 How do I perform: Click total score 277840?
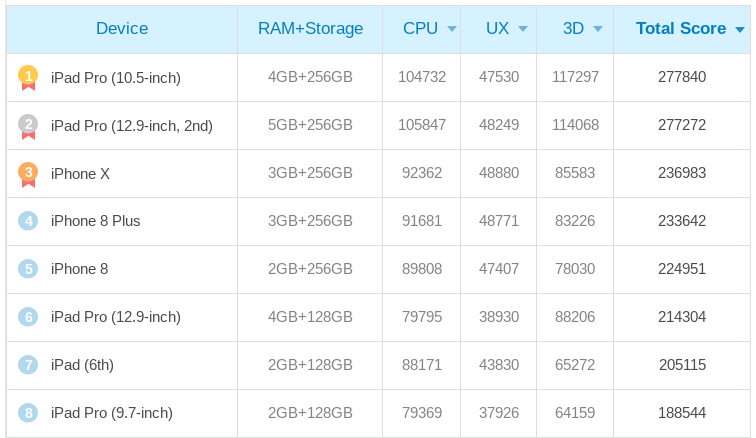(682, 77)
